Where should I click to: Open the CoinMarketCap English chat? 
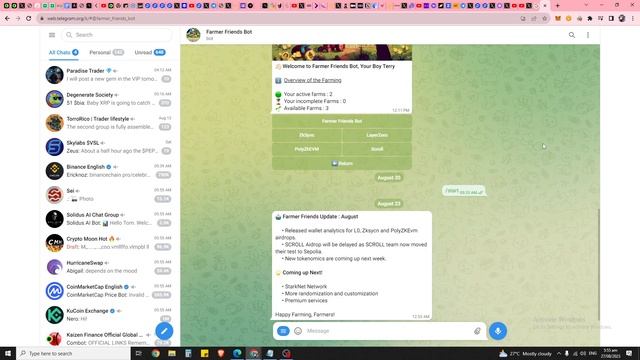pos(109,291)
